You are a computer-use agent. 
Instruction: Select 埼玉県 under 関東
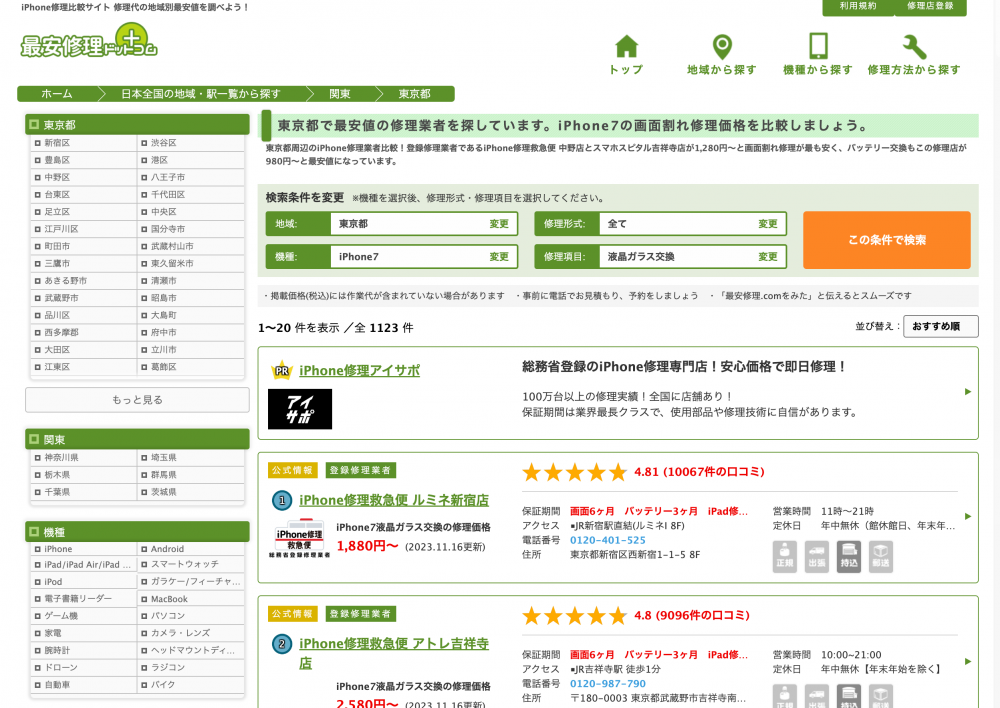click(164, 457)
